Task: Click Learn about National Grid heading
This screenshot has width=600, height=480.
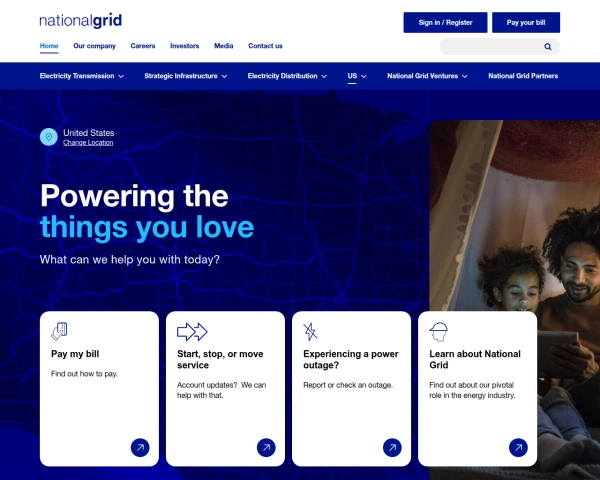Action: [x=475, y=359]
